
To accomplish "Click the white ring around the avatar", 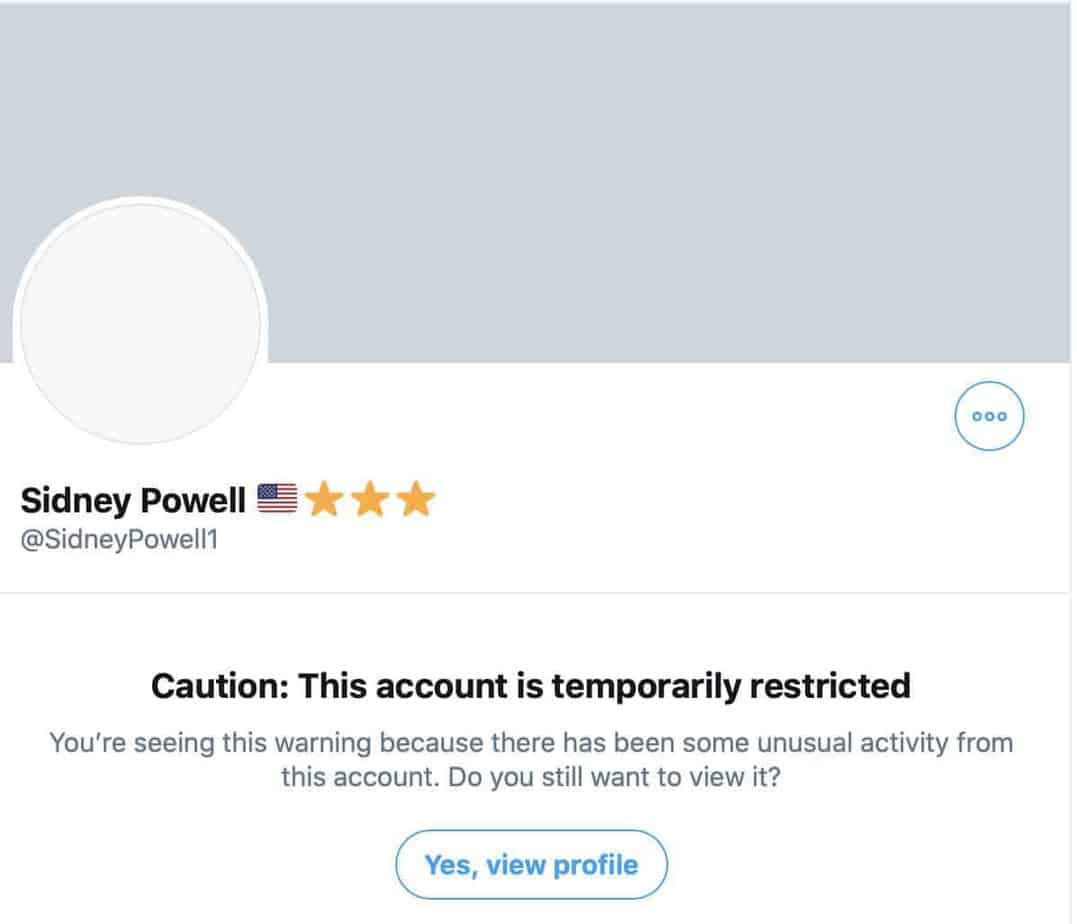I will pyautogui.click(x=140, y=200).
